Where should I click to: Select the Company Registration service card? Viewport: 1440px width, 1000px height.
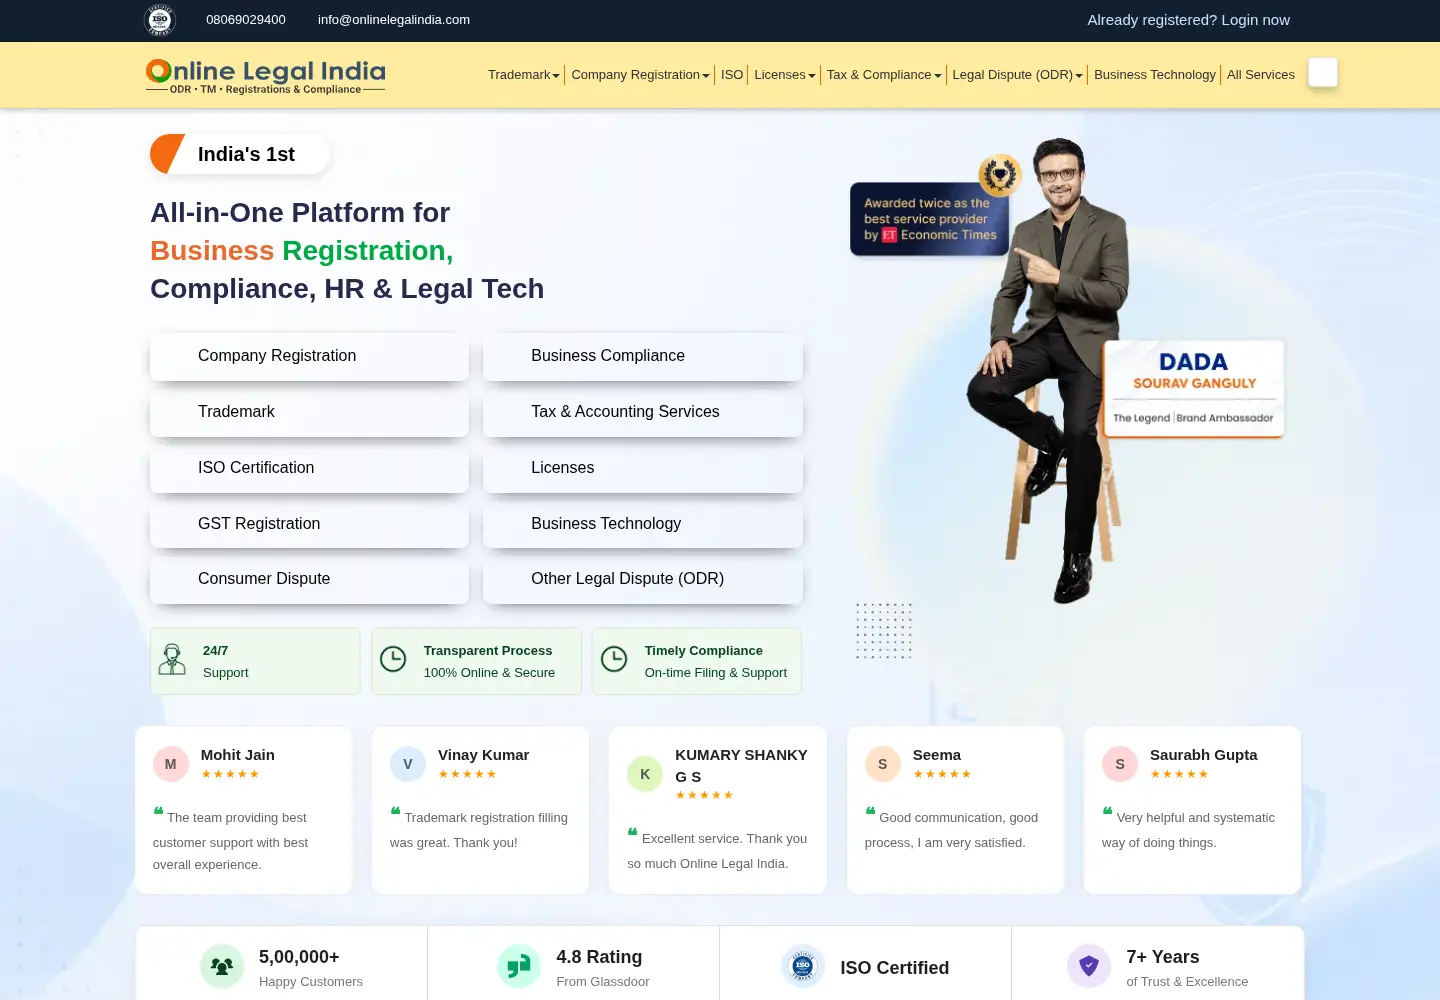309,356
